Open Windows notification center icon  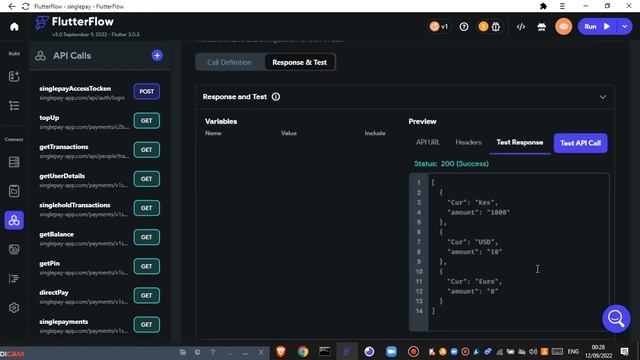[x=624, y=351]
